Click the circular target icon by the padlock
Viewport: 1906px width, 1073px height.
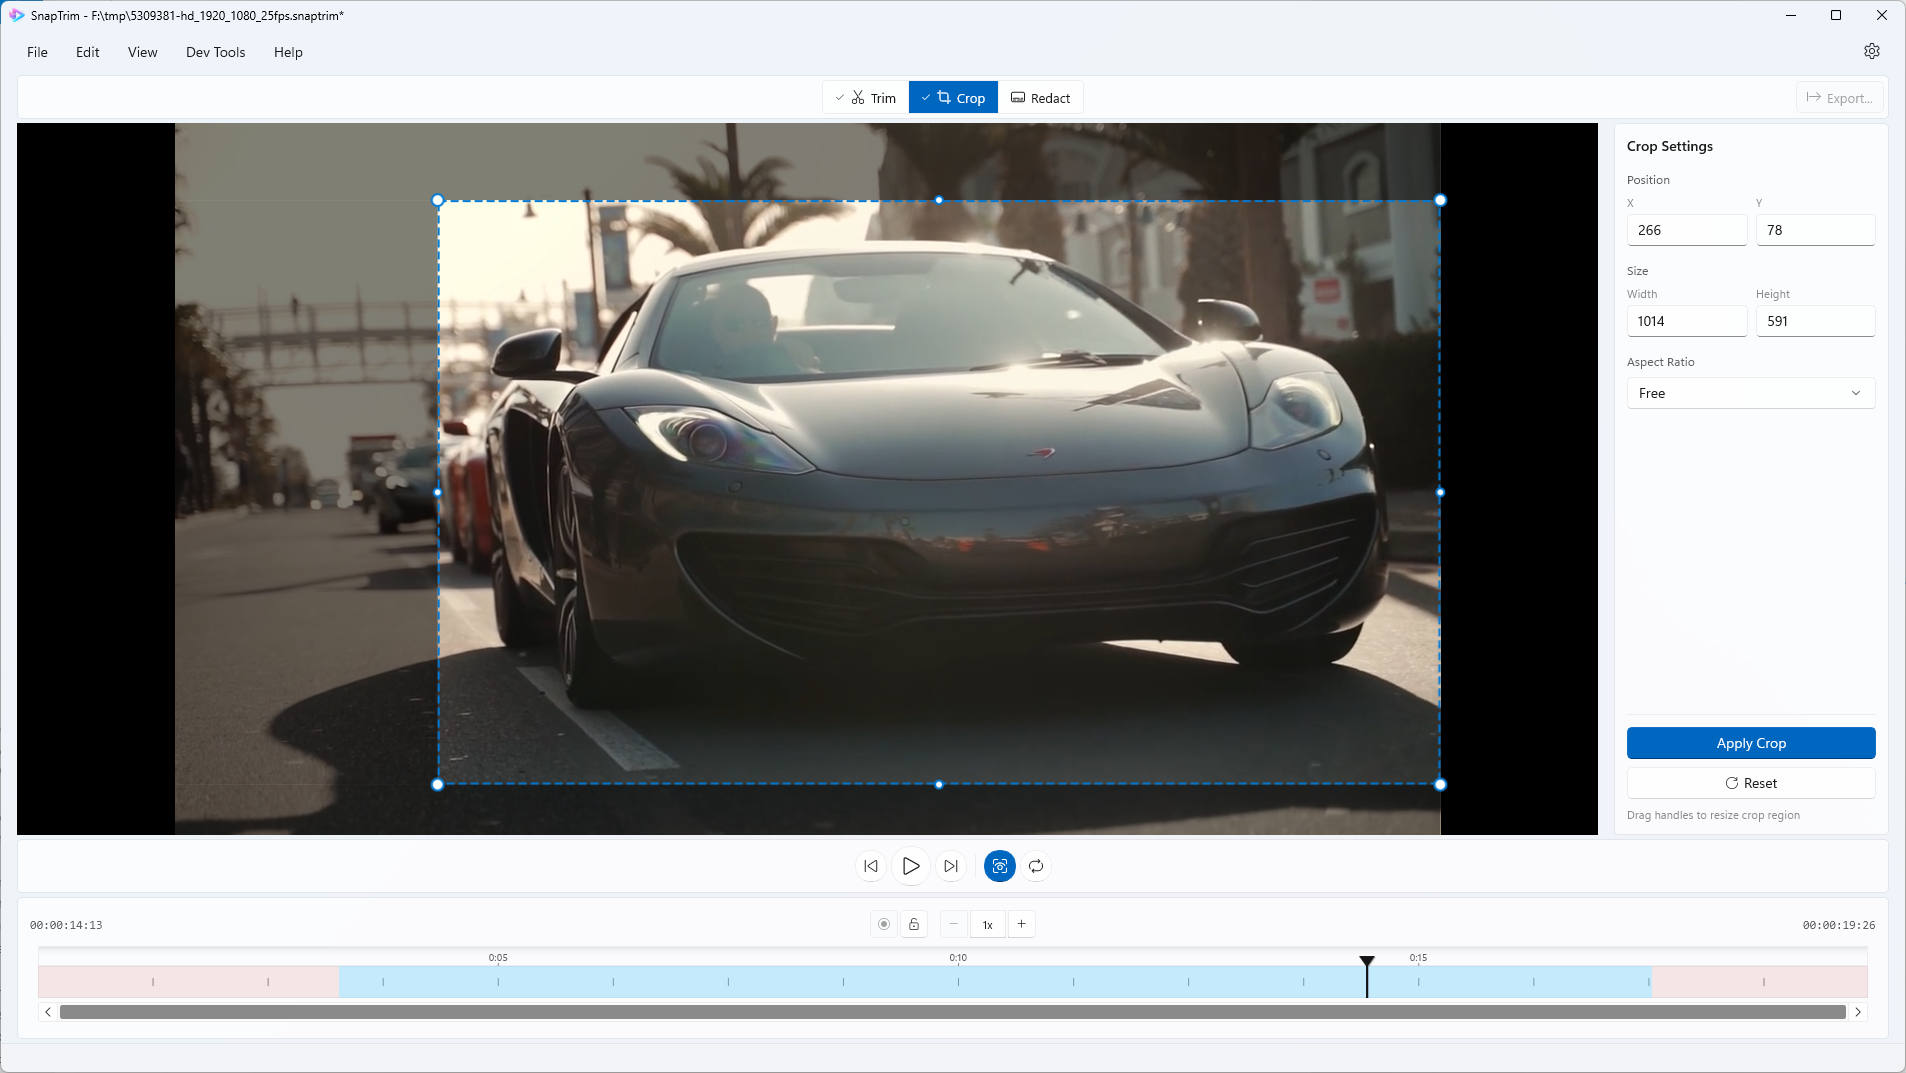[x=884, y=924]
